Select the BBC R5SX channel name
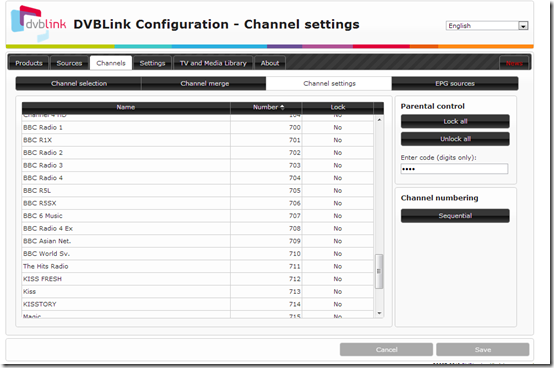The width and height of the screenshot is (554, 368). pos(40,203)
